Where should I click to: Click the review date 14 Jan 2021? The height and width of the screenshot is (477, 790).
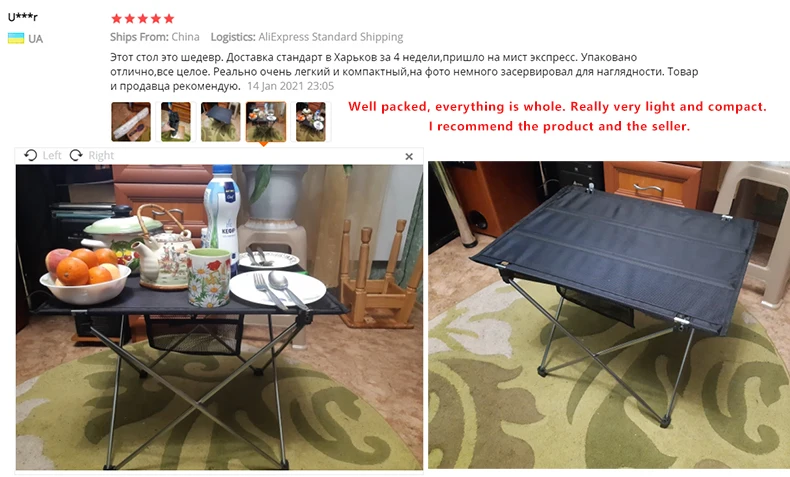290,86
